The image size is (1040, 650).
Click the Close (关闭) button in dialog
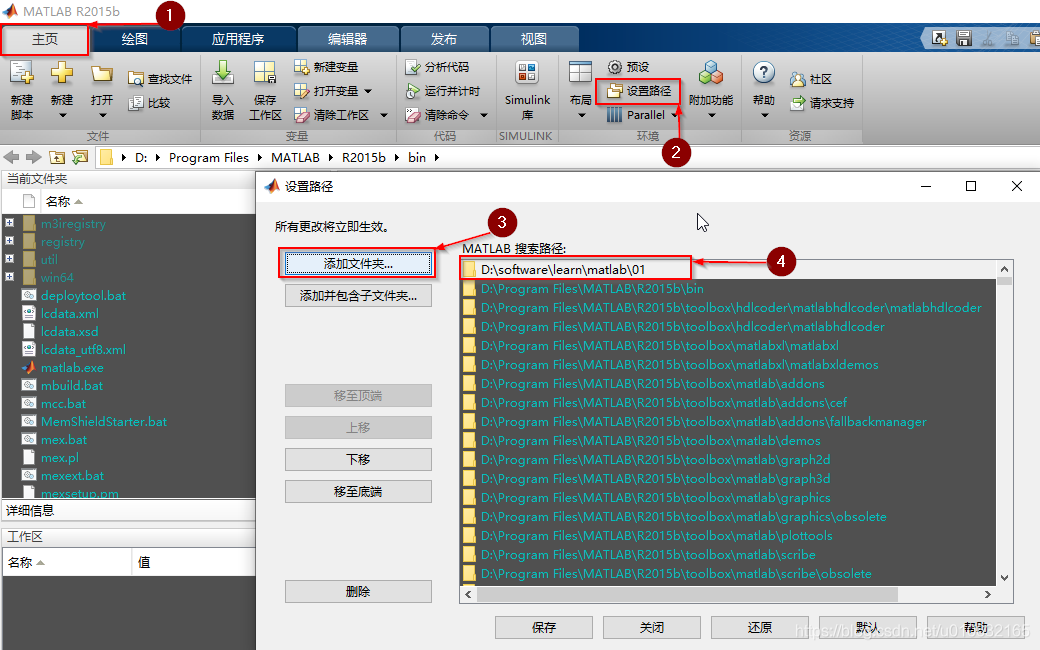coord(652,627)
